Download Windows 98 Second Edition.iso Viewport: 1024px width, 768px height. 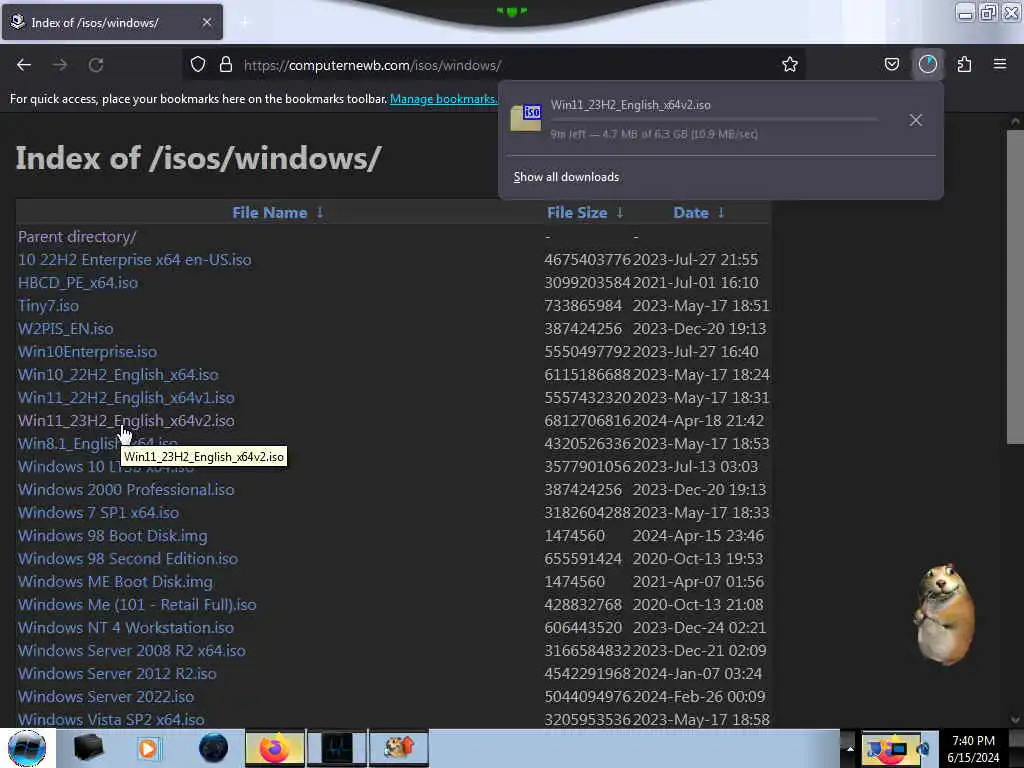tap(128, 559)
